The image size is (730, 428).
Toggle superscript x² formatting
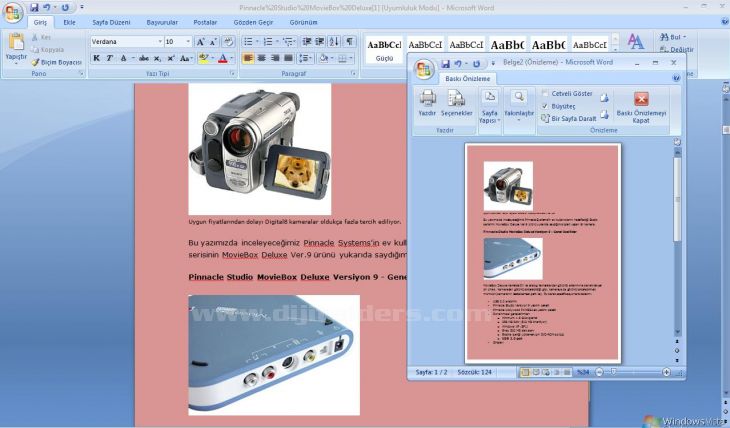coord(171,58)
